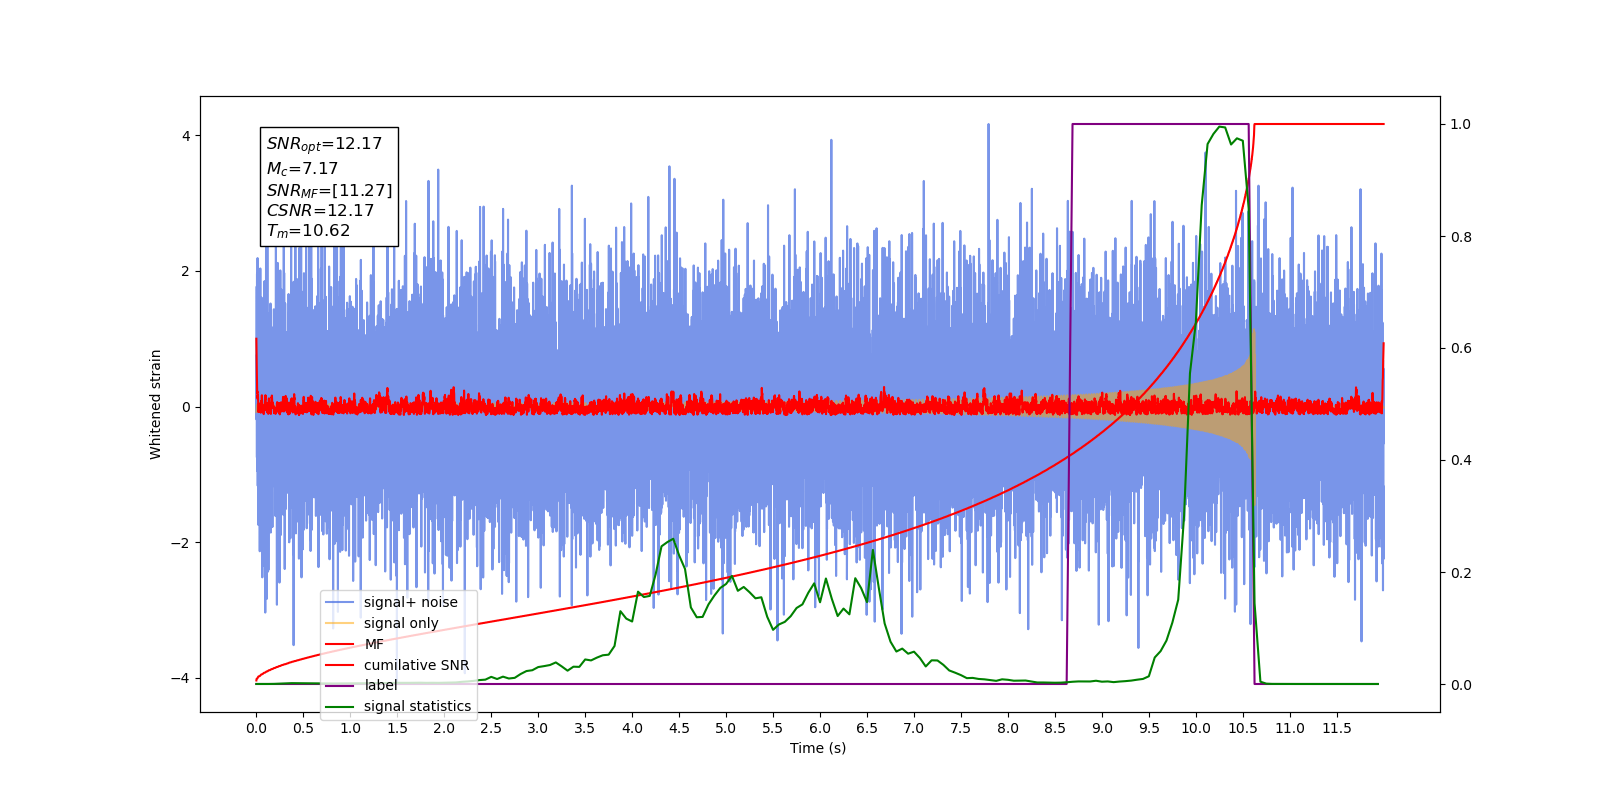Click the blue line swatch for signal+ noise

tap(340, 603)
